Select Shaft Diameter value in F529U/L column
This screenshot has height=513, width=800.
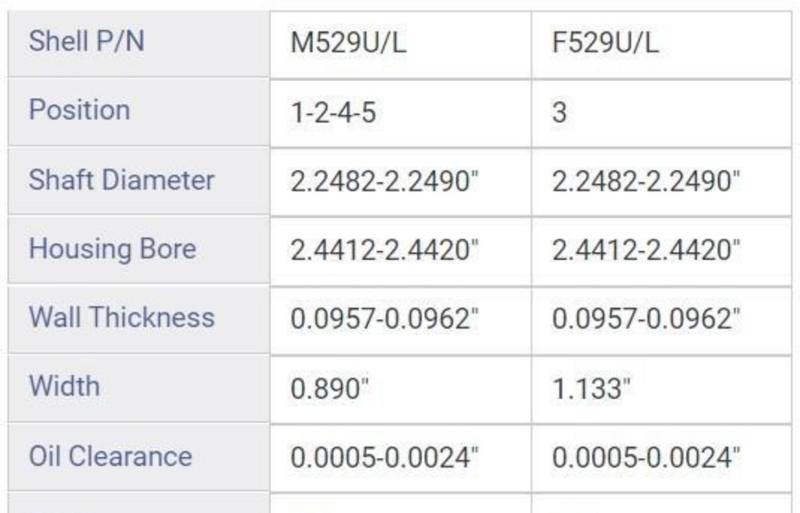coord(646,181)
